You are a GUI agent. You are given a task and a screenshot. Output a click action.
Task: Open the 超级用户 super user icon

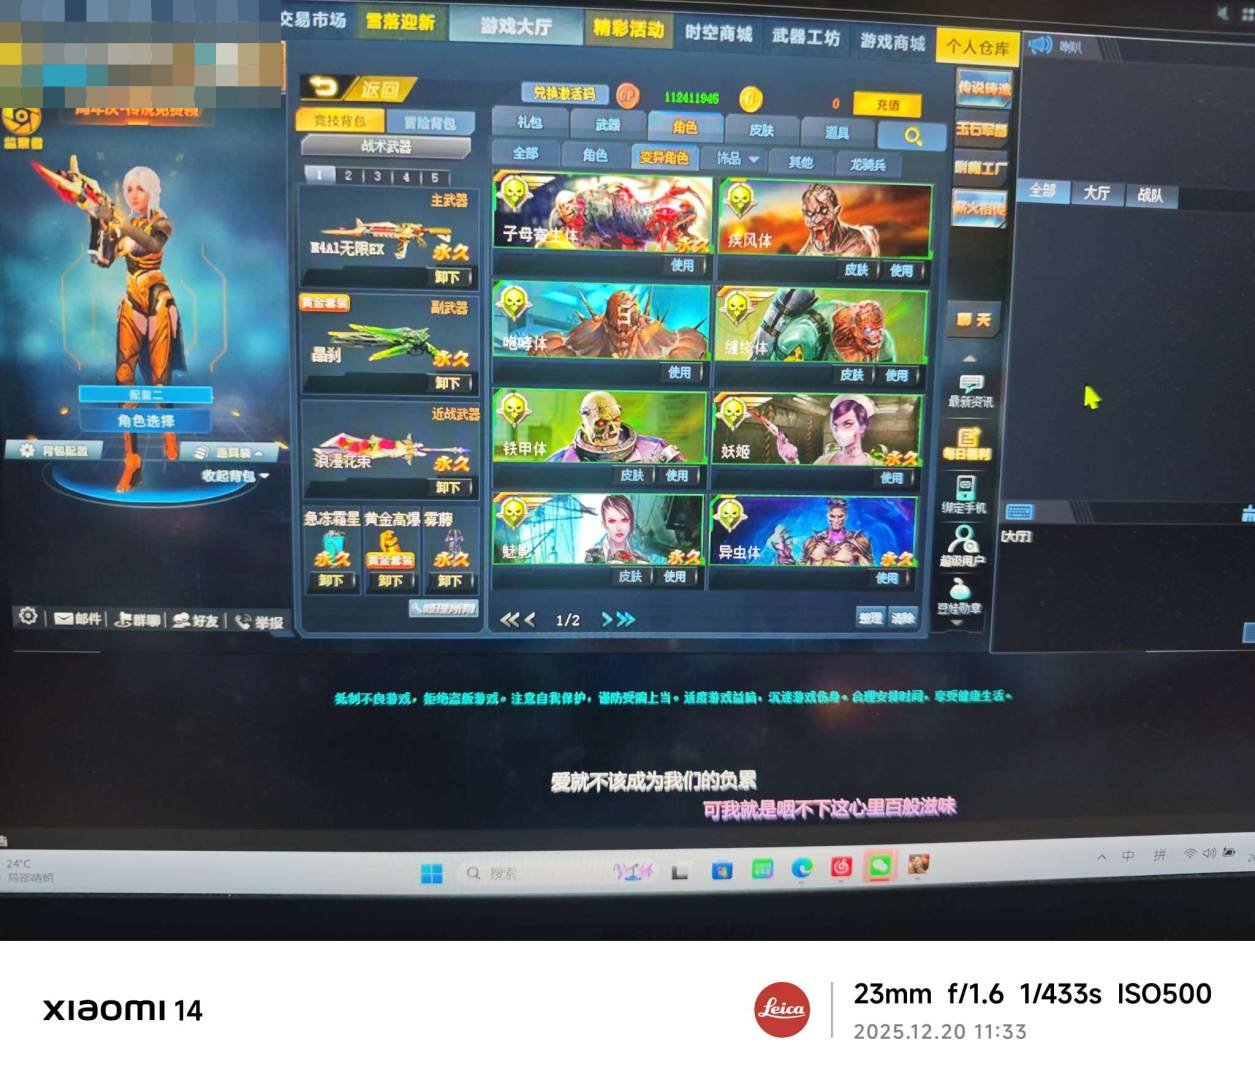coord(963,547)
